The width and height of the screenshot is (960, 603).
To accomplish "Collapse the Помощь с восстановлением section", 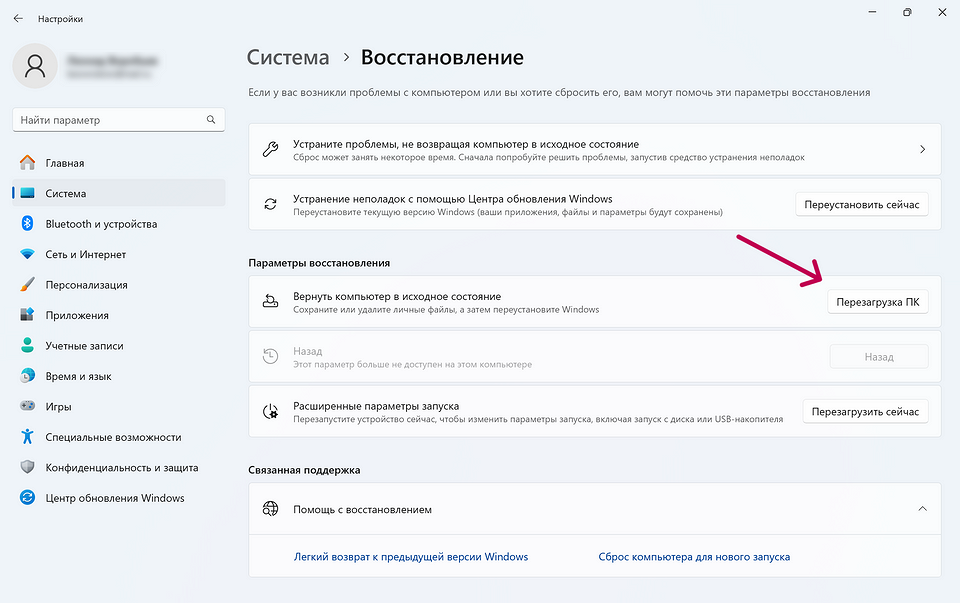I will [922, 508].
